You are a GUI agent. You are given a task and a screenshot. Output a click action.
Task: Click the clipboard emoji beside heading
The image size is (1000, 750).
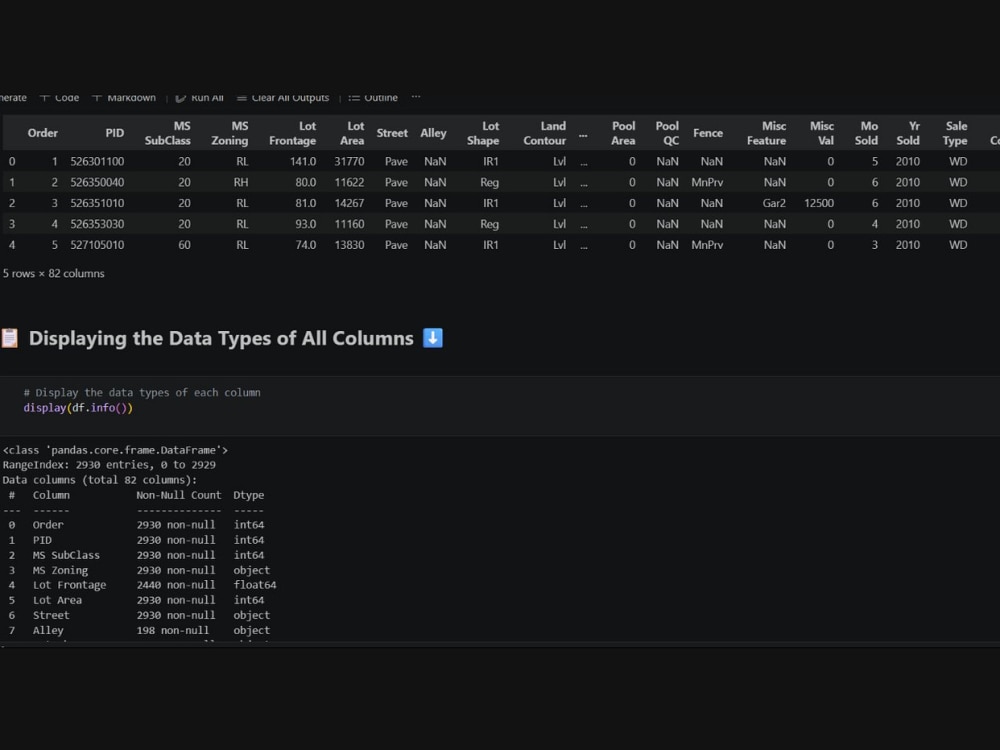(x=10, y=338)
